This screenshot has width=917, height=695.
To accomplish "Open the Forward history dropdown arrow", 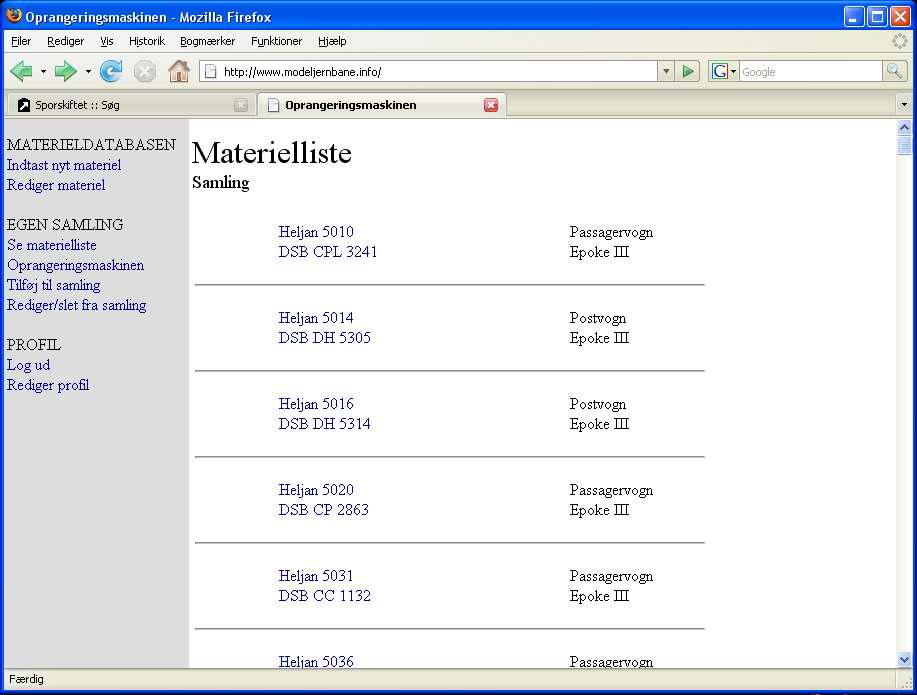I will pos(88,71).
